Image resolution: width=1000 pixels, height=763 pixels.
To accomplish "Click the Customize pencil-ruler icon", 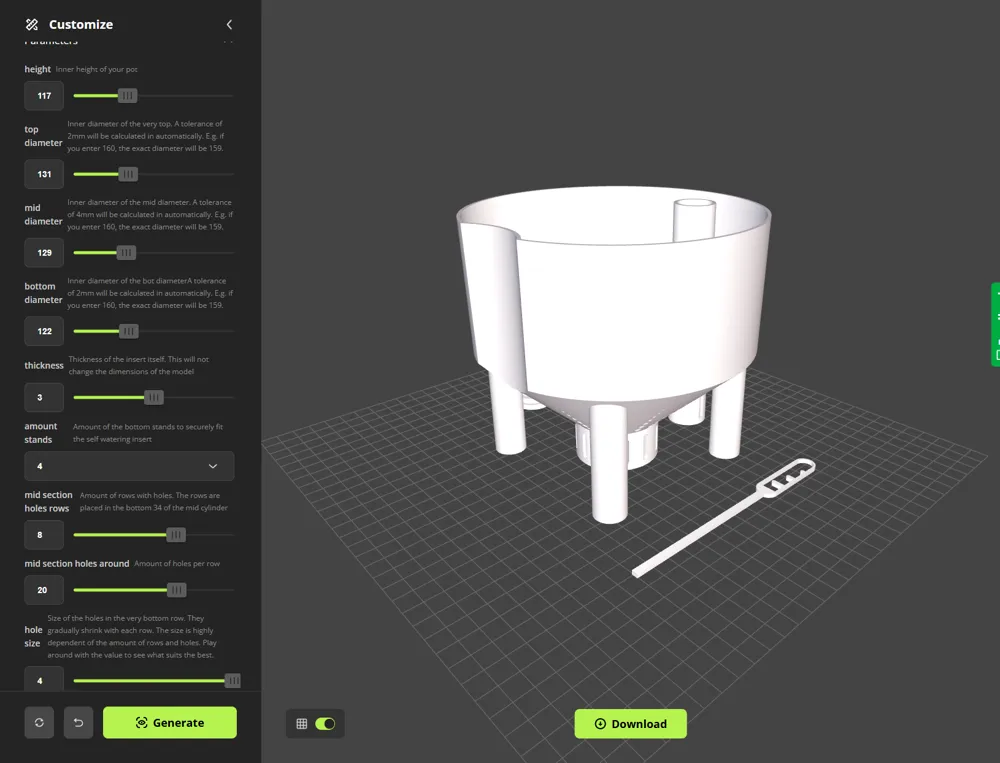I will 31,24.
